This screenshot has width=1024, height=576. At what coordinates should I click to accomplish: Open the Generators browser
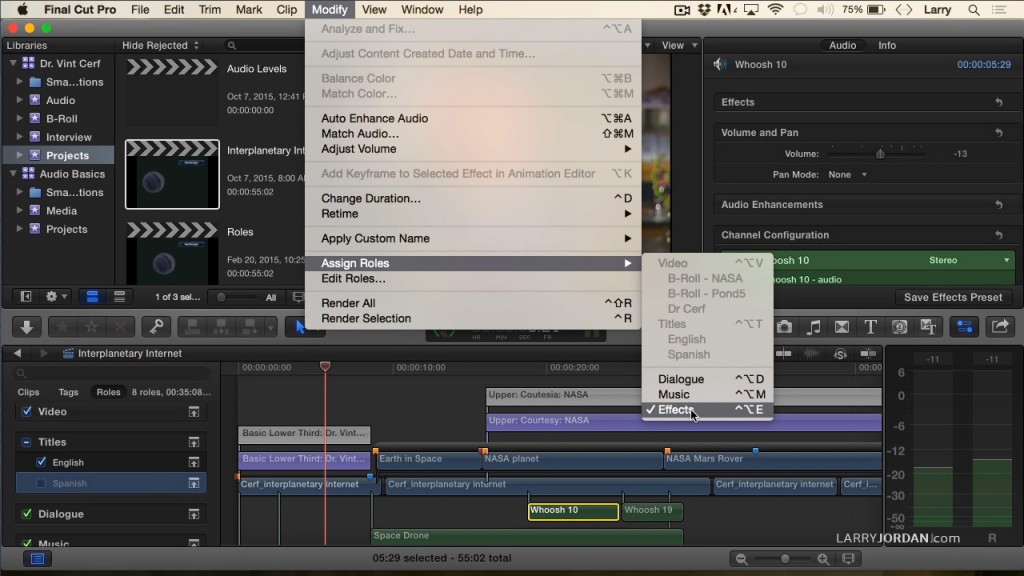tap(899, 327)
